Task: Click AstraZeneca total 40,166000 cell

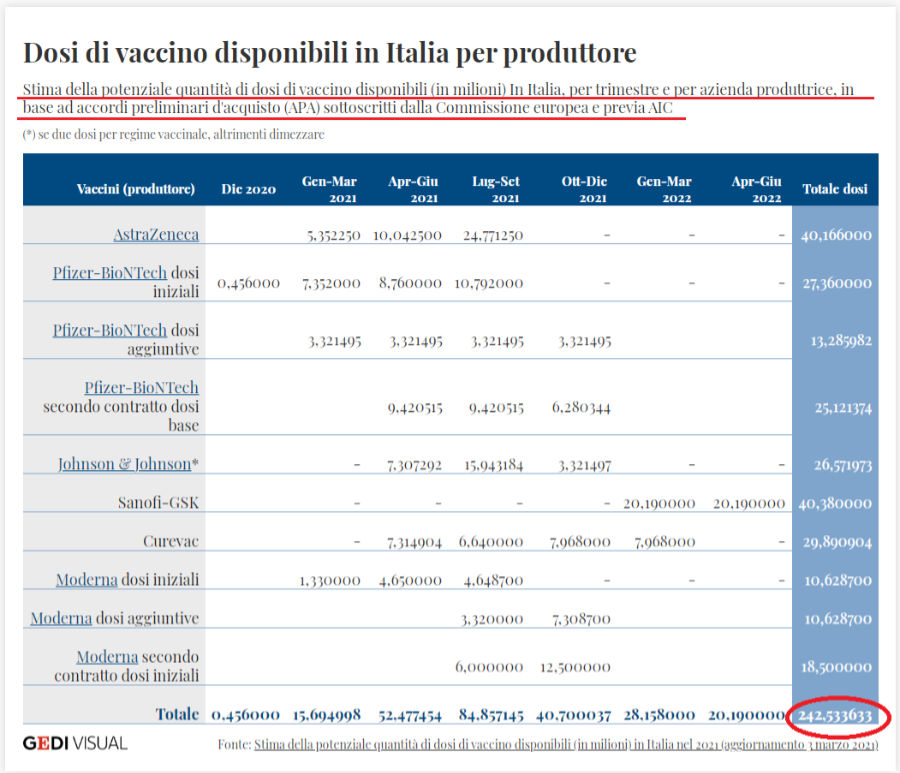Action: (x=836, y=235)
